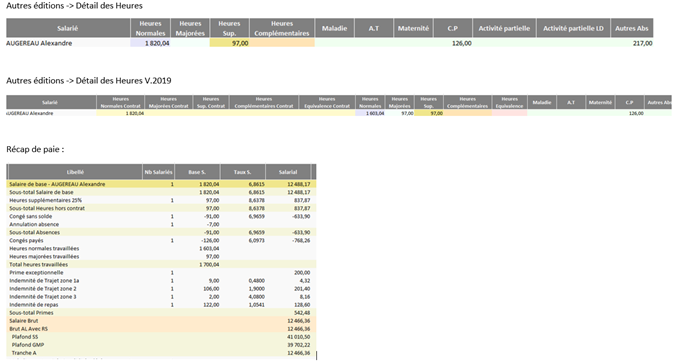Click the Plafond GMP row label

pyautogui.click(x=28, y=345)
